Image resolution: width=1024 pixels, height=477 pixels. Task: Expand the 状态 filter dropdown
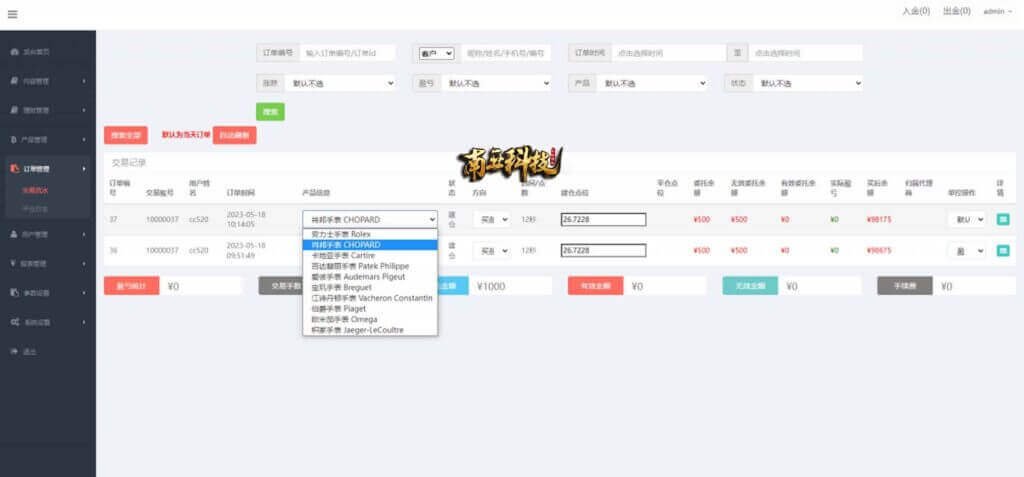pos(807,83)
